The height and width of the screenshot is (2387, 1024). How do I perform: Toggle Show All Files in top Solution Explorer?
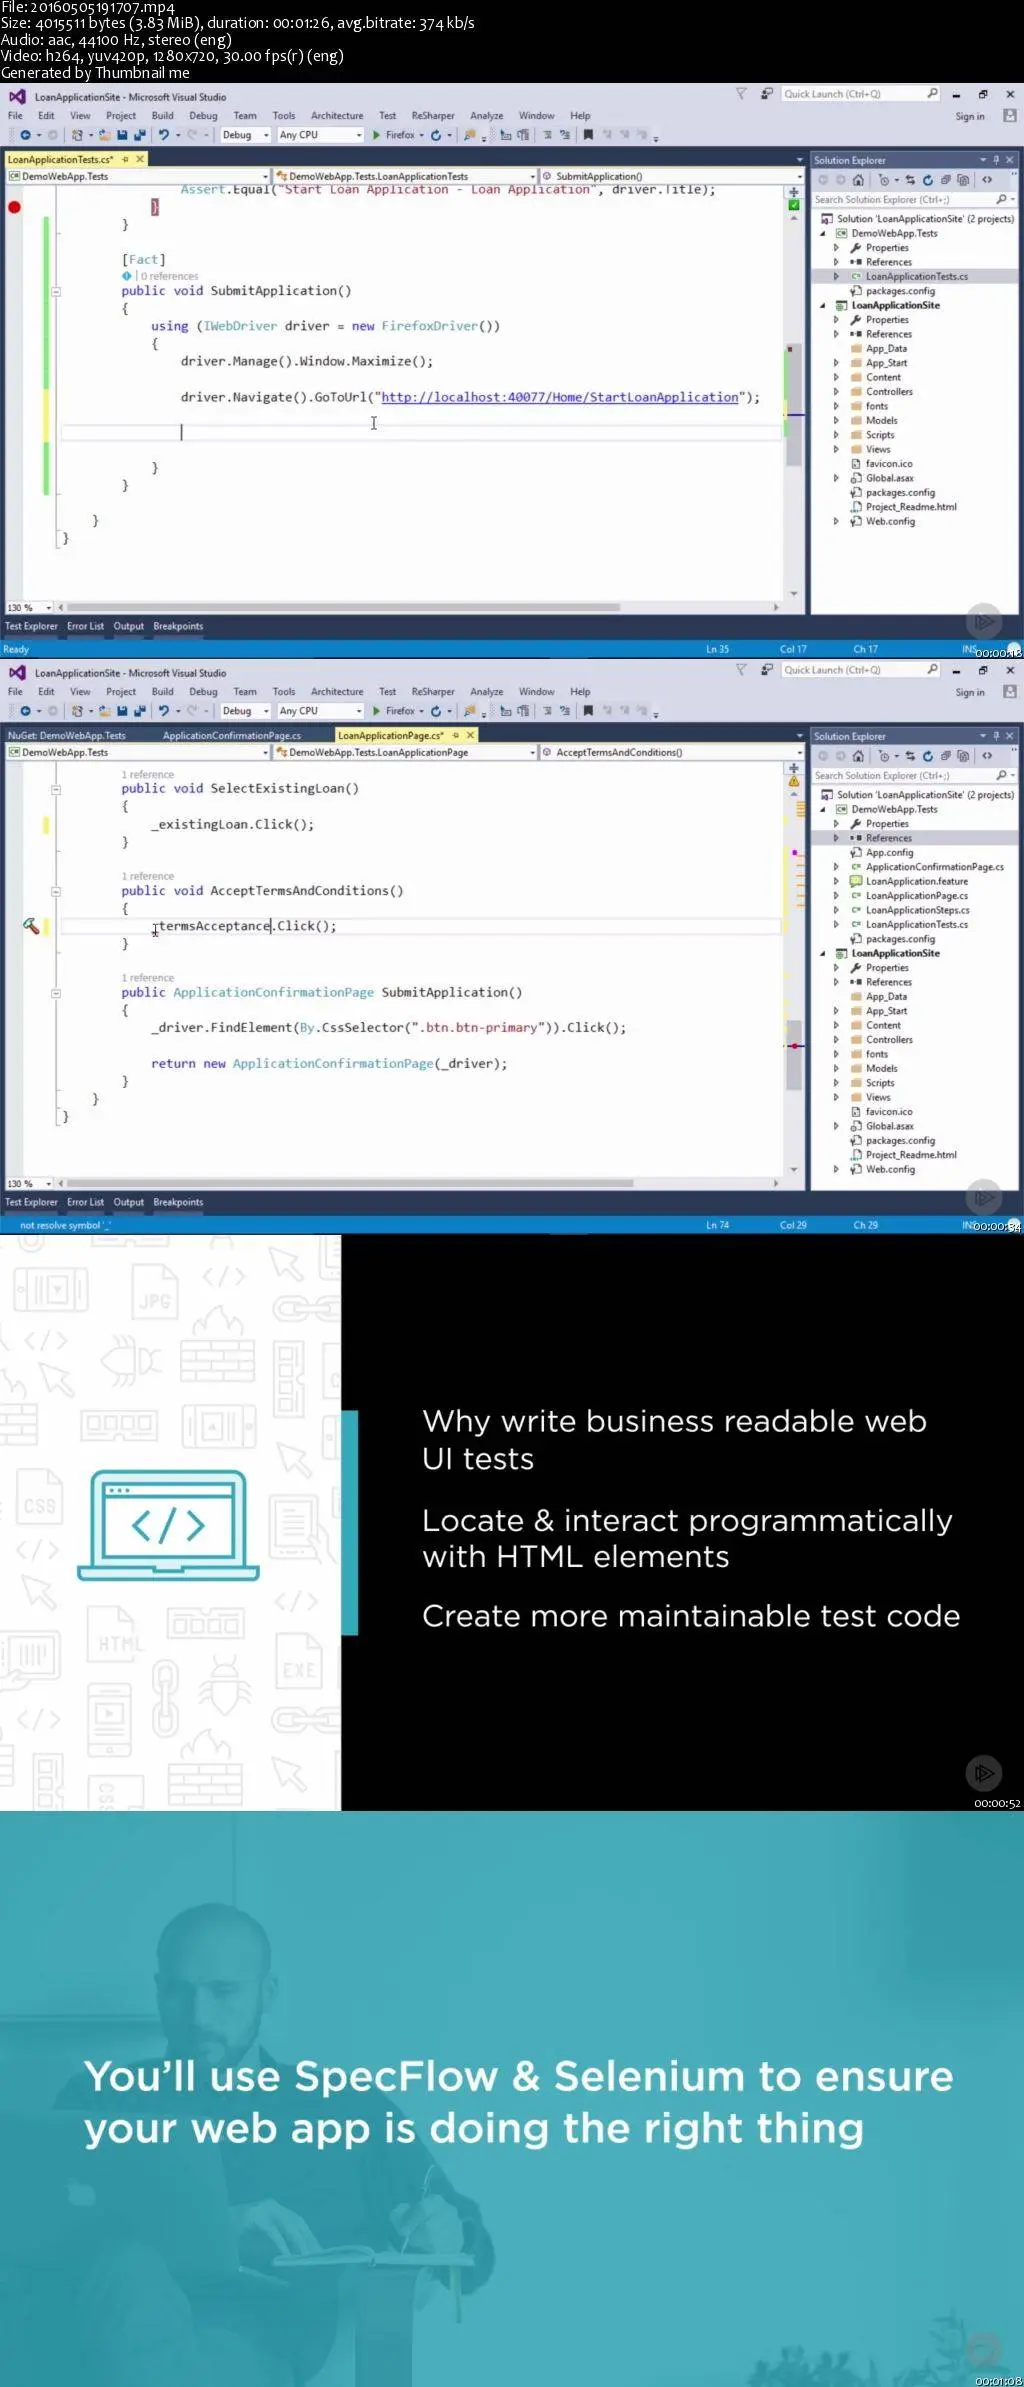click(963, 180)
